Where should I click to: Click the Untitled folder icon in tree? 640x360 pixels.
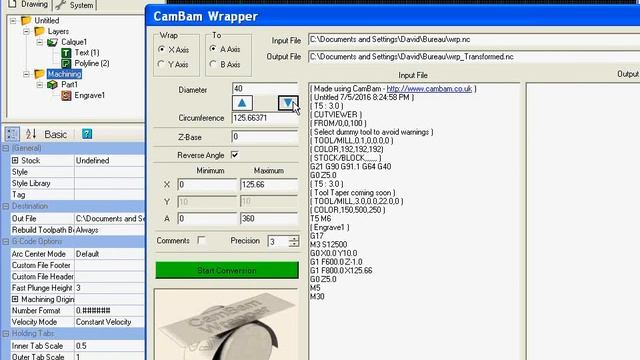26,20
